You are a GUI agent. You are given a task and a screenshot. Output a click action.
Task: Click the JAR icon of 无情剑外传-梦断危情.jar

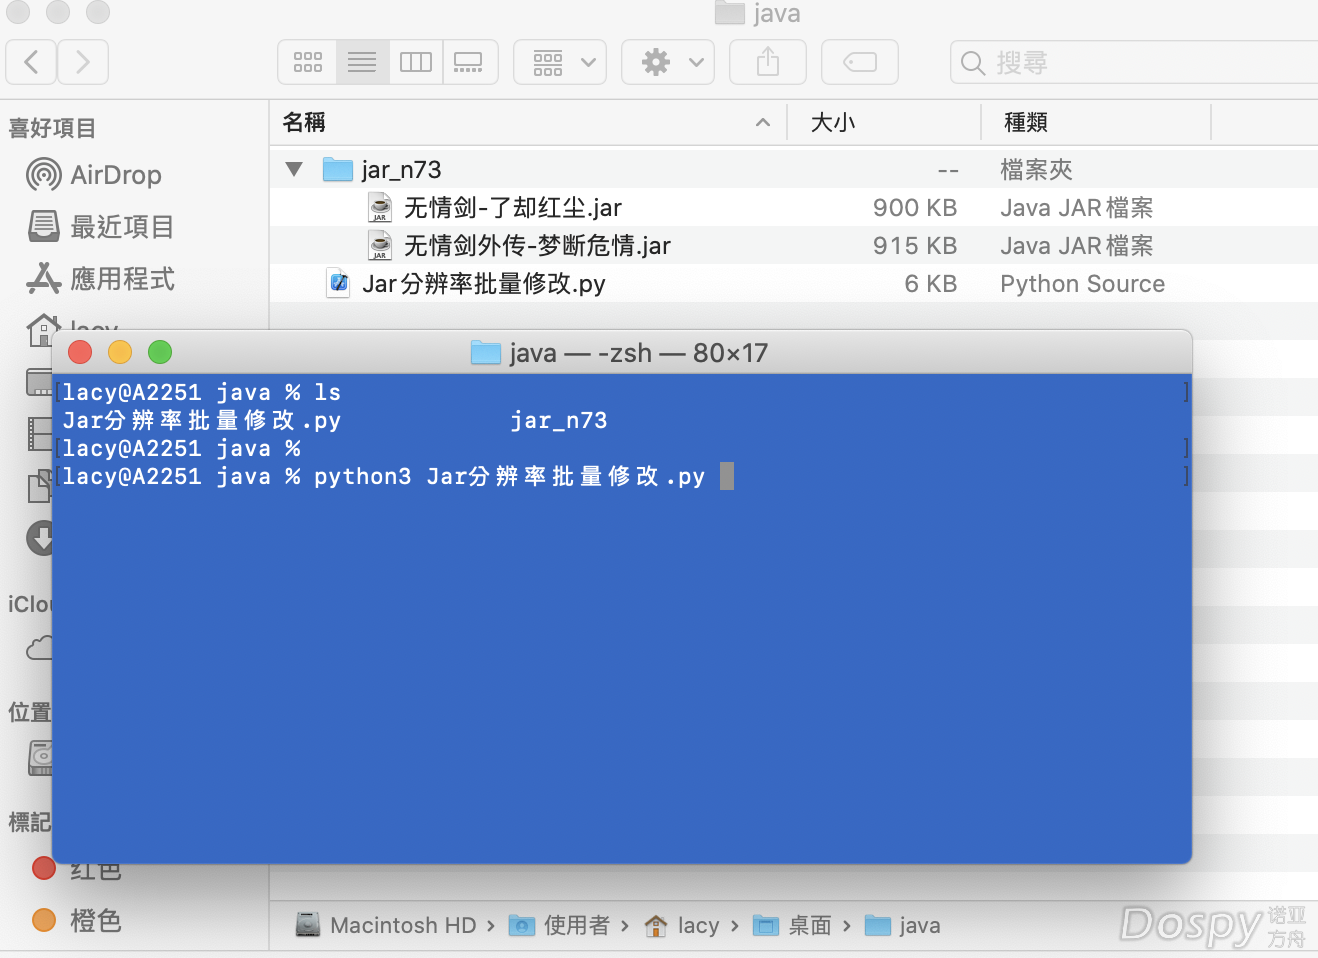[x=380, y=245]
